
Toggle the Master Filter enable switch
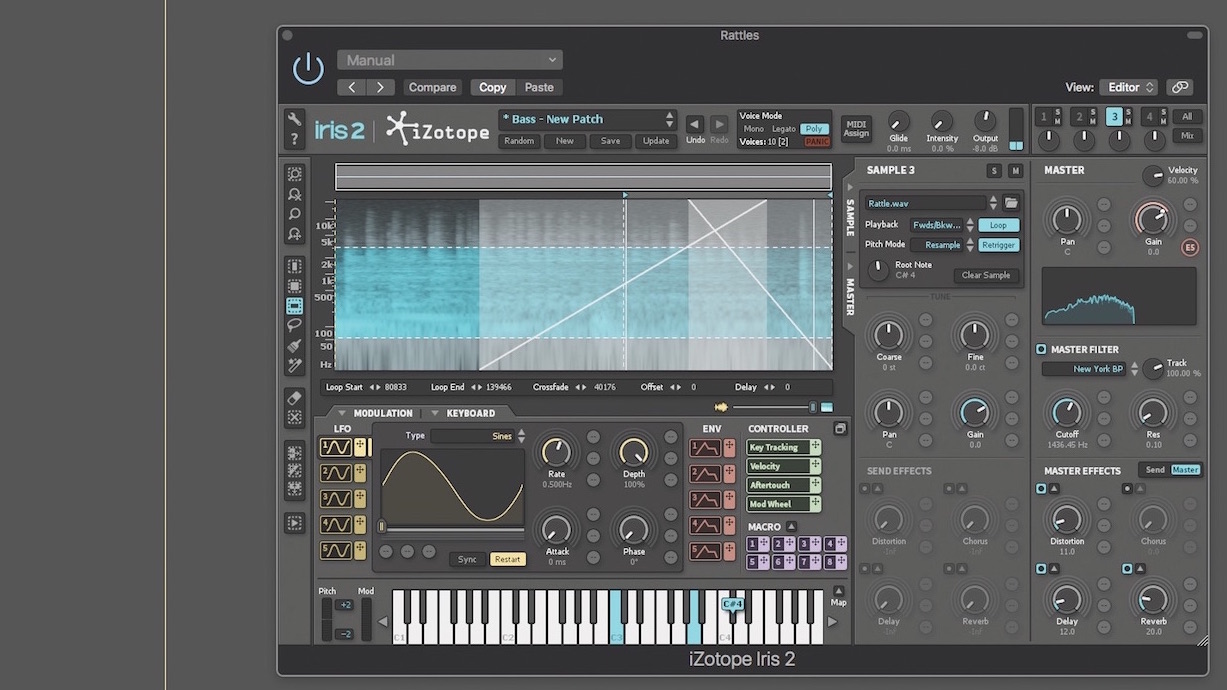coord(1041,349)
